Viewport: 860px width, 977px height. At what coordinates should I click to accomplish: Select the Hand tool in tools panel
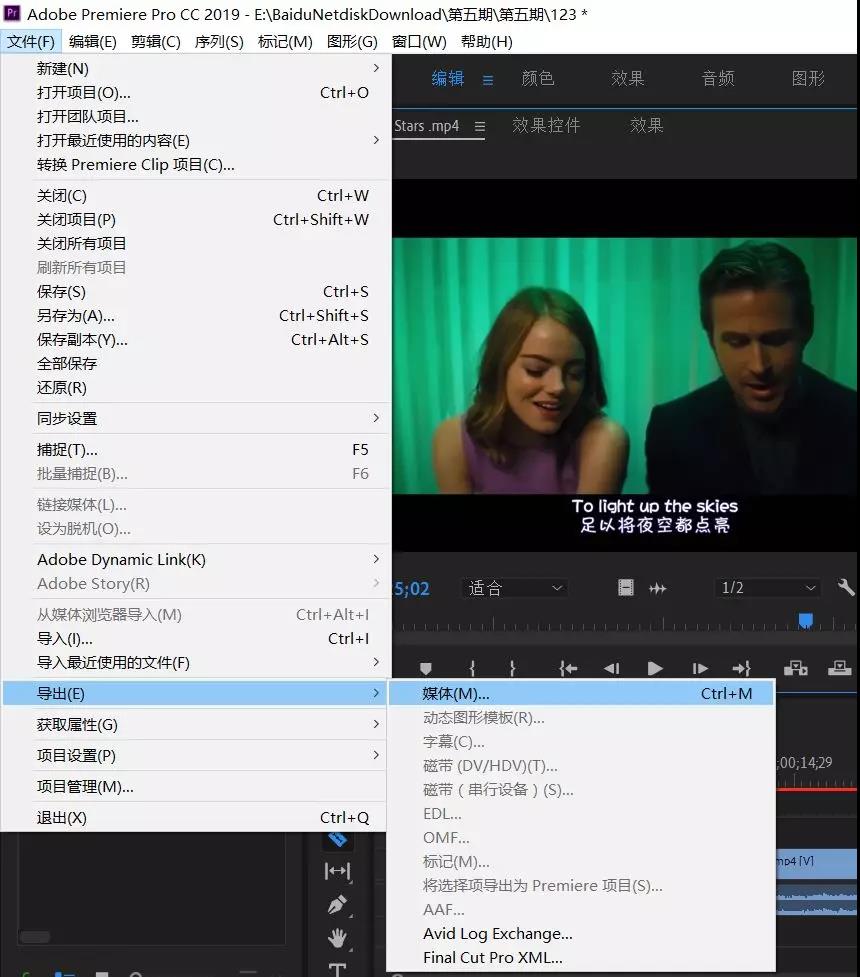337,938
